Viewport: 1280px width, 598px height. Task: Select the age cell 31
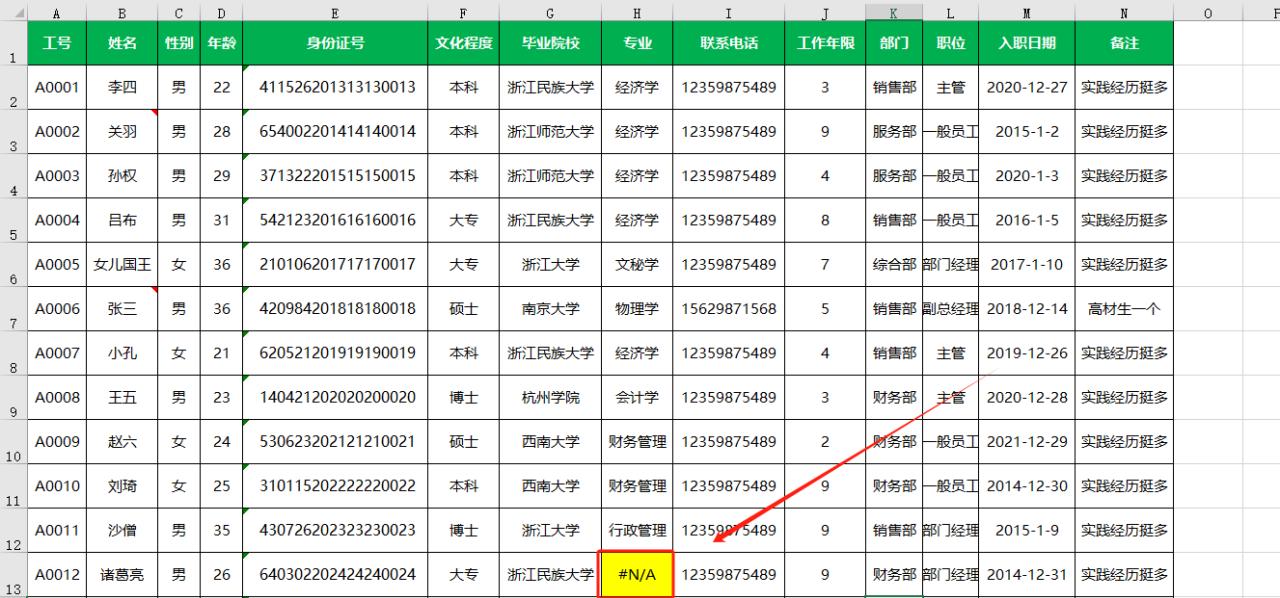point(221,220)
